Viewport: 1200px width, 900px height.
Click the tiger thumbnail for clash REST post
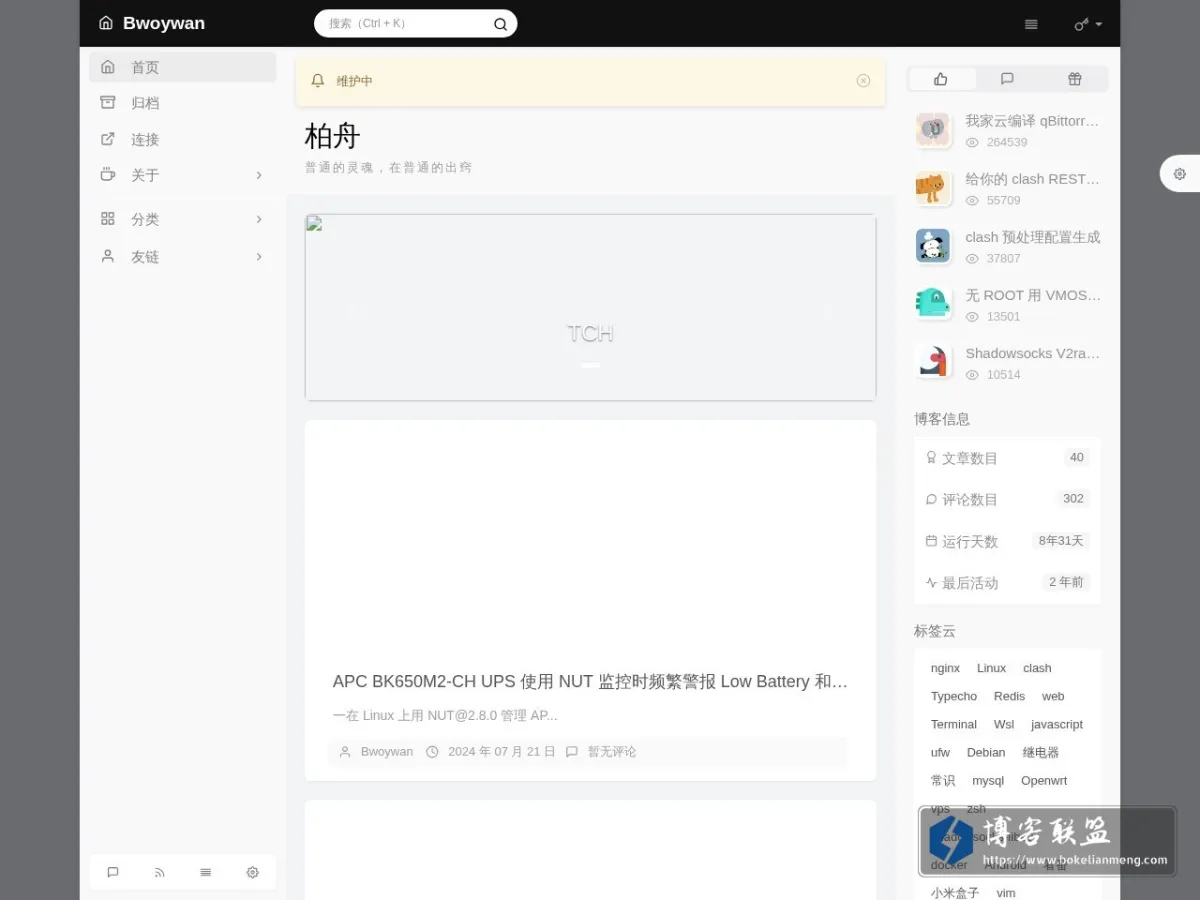pyautogui.click(x=933, y=188)
